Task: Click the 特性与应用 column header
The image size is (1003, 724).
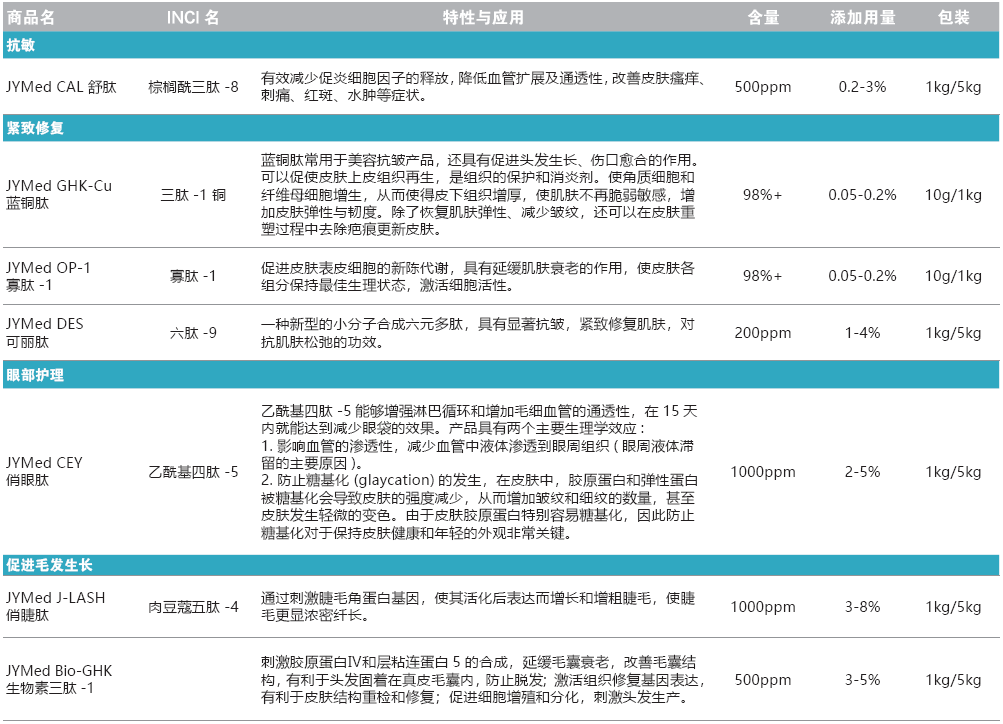Action: tap(483, 17)
